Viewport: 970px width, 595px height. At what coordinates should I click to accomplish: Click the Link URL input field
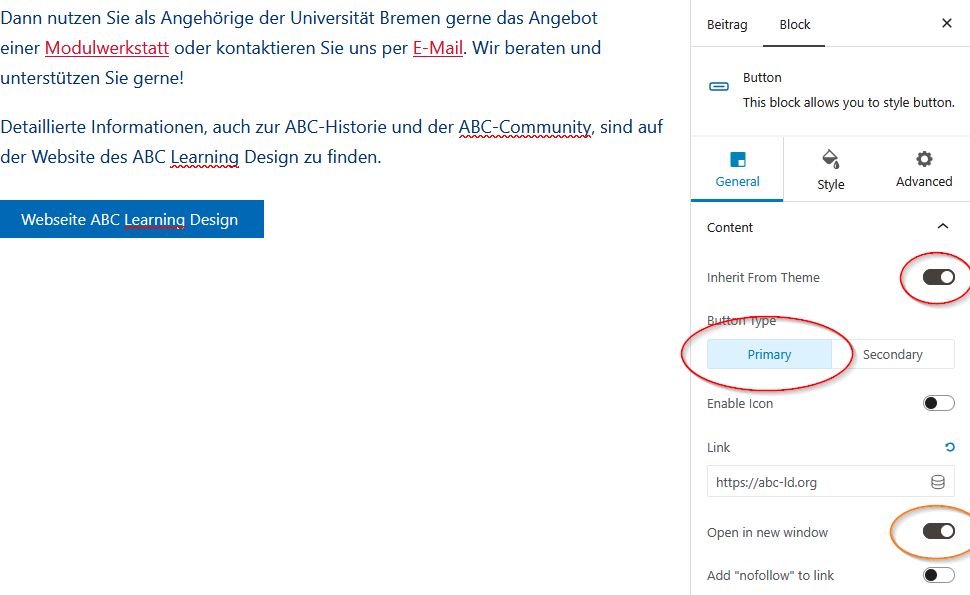tap(815, 482)
